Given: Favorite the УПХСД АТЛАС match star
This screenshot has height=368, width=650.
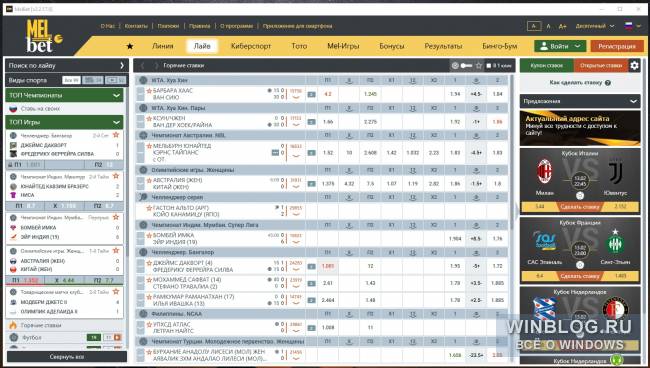Looking at the screenshot, I should 149,324.
